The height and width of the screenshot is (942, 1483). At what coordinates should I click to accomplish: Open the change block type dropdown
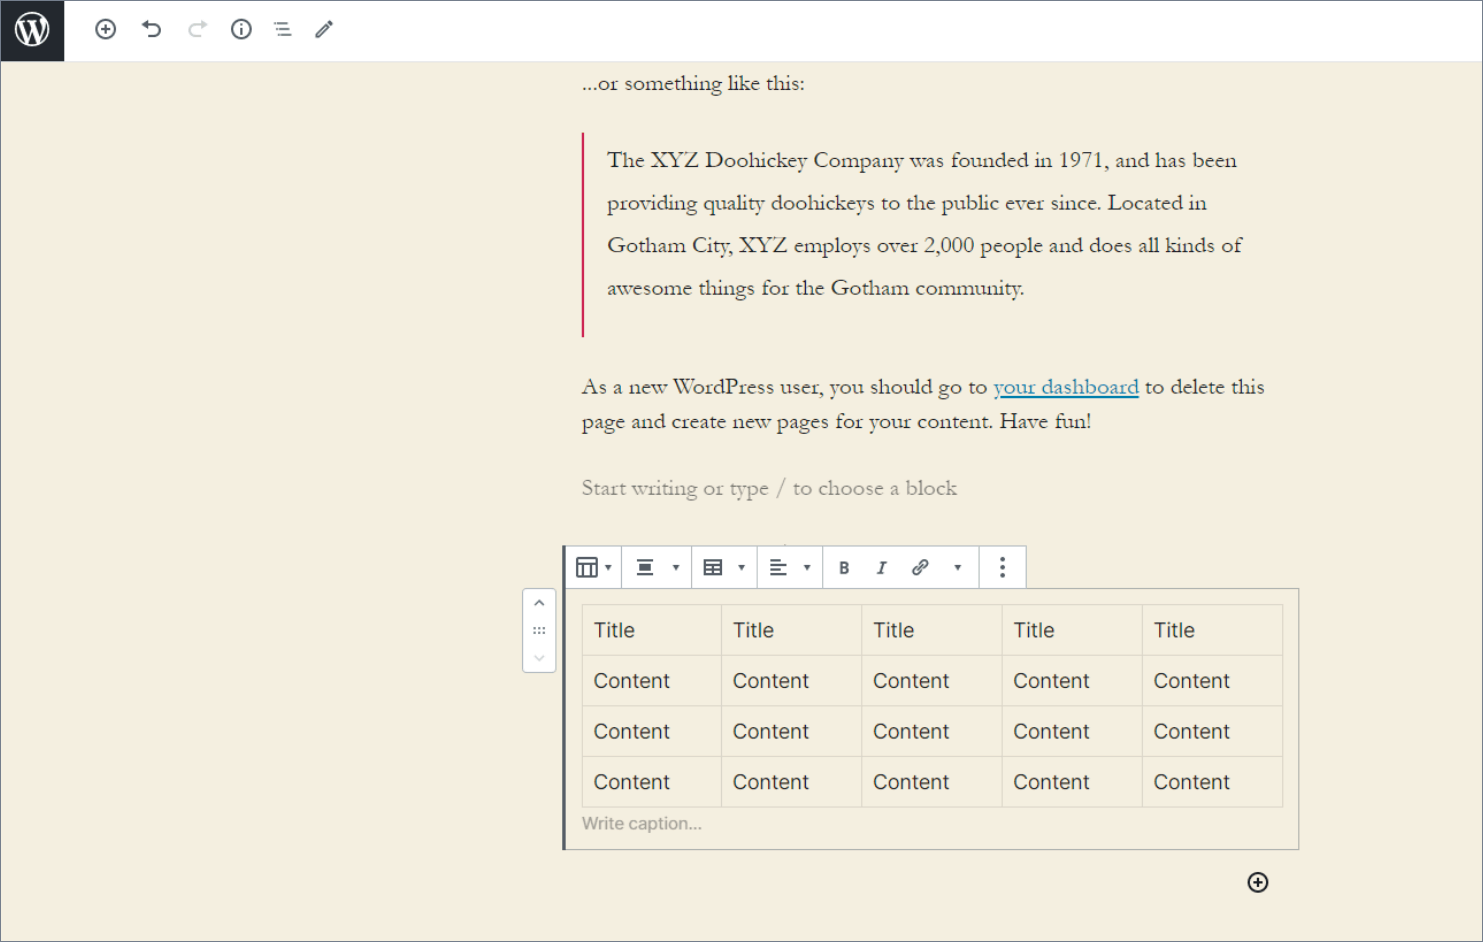point(587,566)
